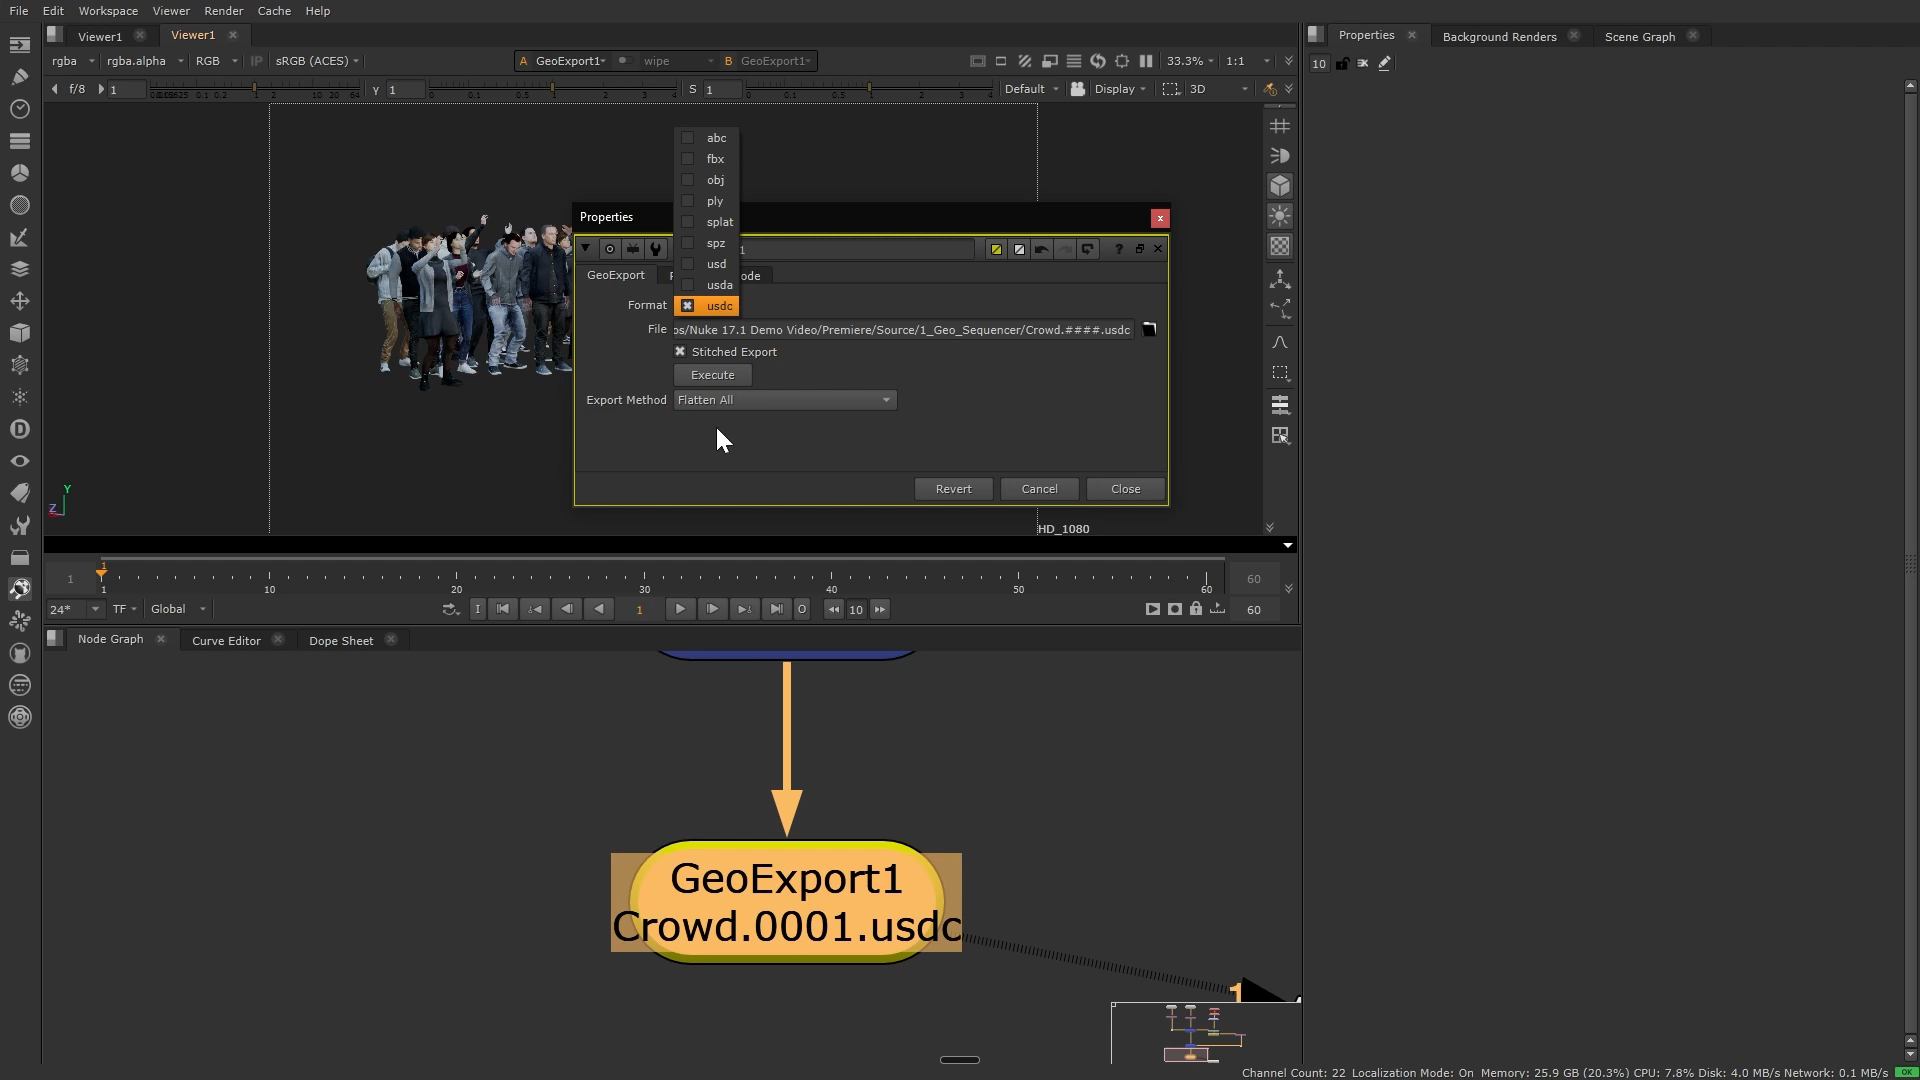Click the grid icon on the viewer's right strip

tap(1280, 126)
